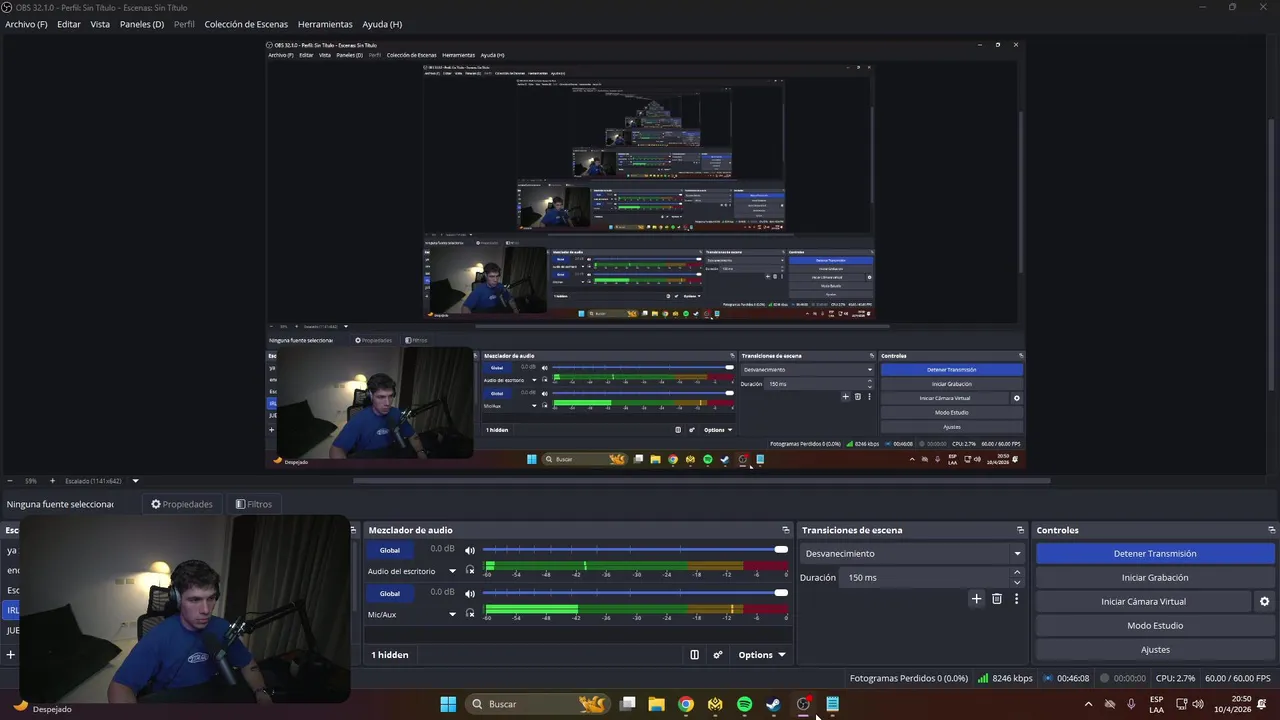Image resolution: width=1280 pixels, height=720 pixels.
Task: Open the Archivo (F) menu
Action: click(26, 24)
